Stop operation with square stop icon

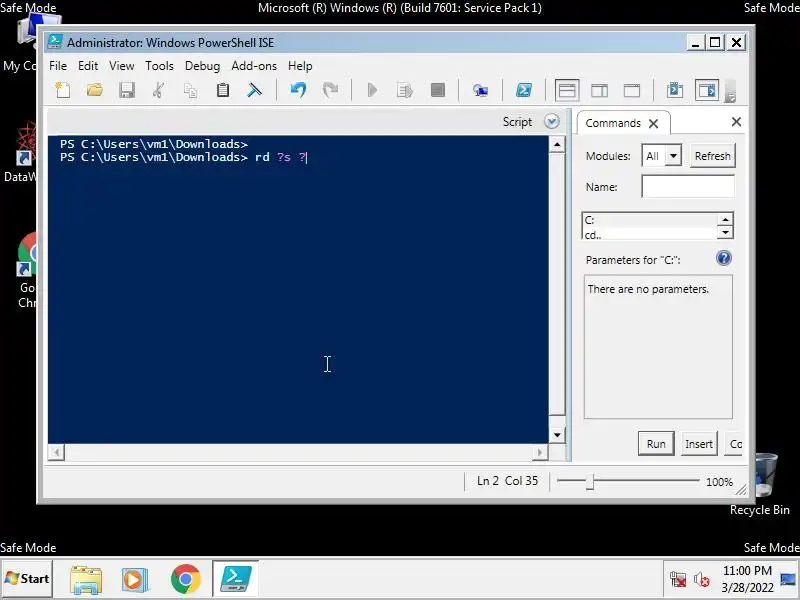tap(438, 90)
